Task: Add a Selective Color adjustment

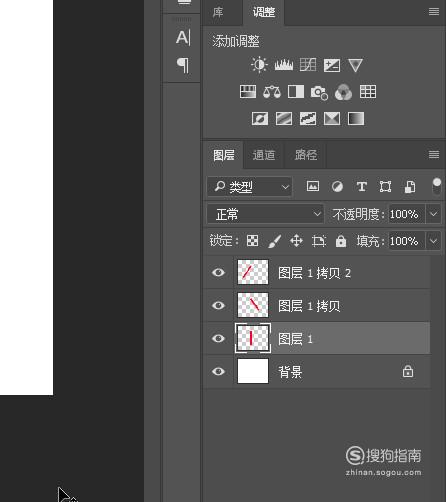Action: [332, 118]
